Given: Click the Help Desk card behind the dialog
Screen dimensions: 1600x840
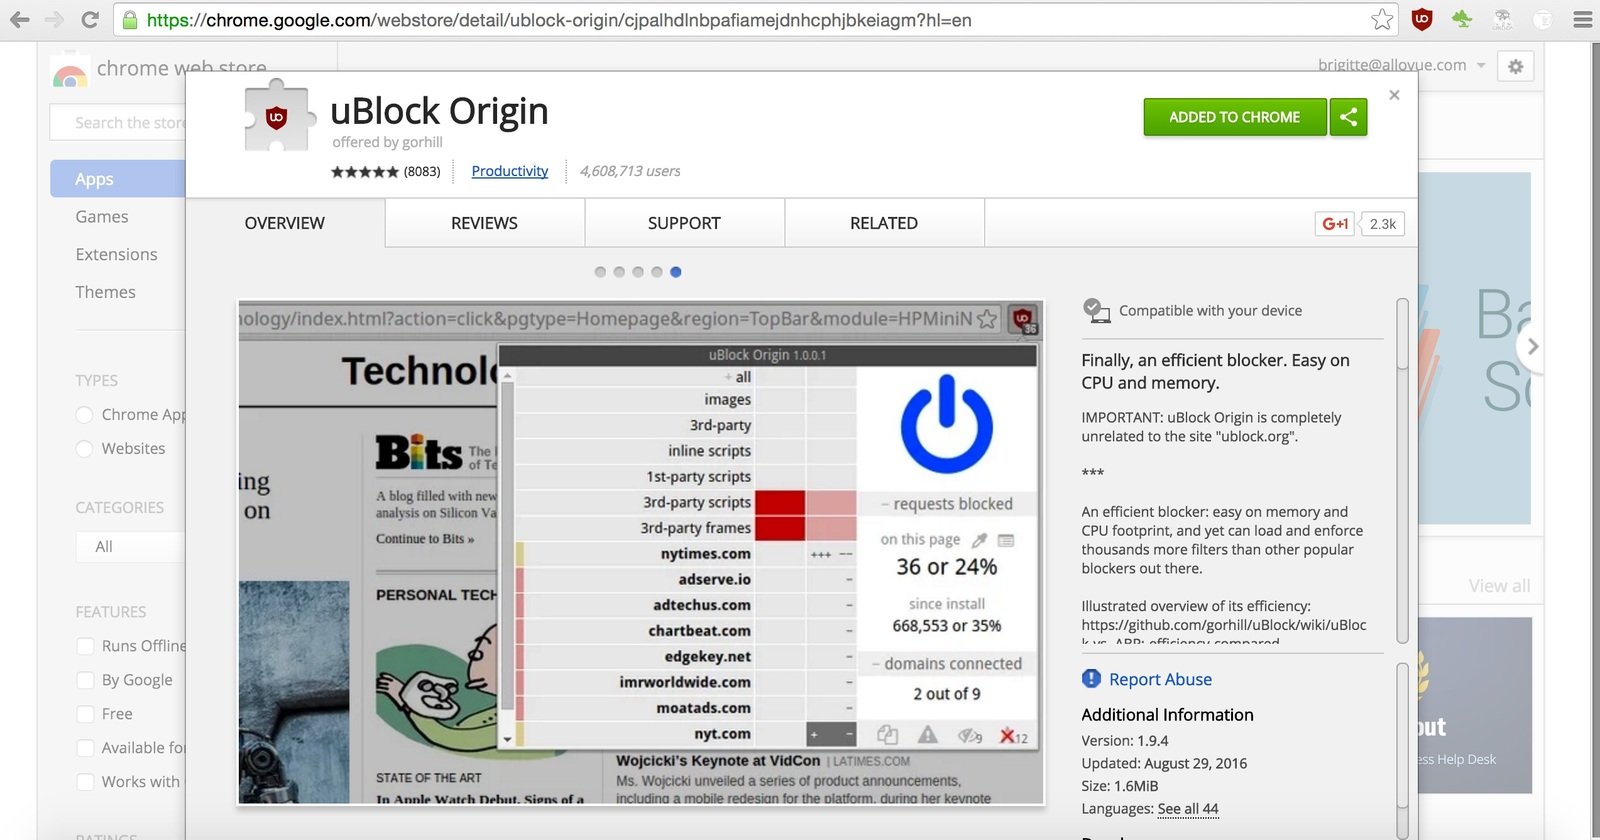Looking at the screenshot, I should (x=1476, y=705).
